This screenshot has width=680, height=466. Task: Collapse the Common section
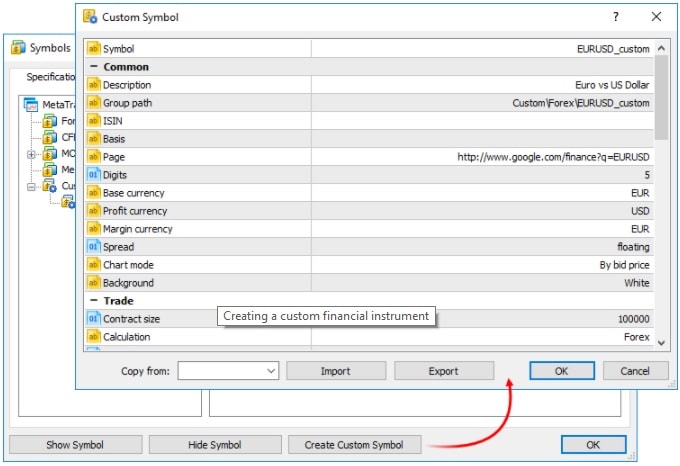tap(94, 67)
